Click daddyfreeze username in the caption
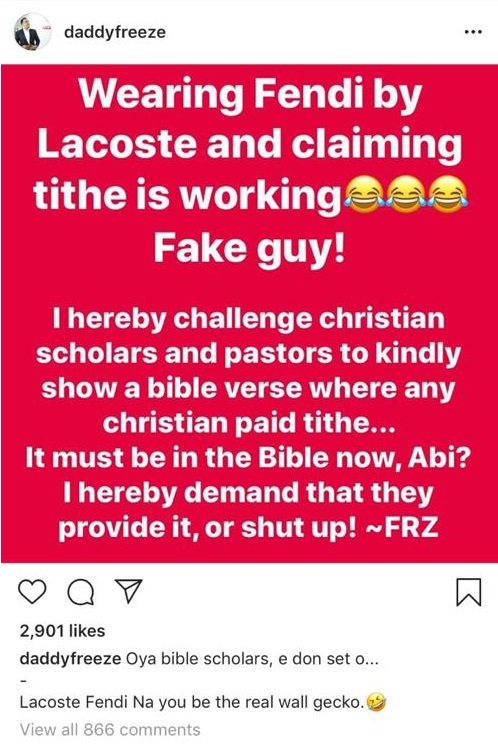This screenshot has height=746, width=498. [x=70, y=659]
